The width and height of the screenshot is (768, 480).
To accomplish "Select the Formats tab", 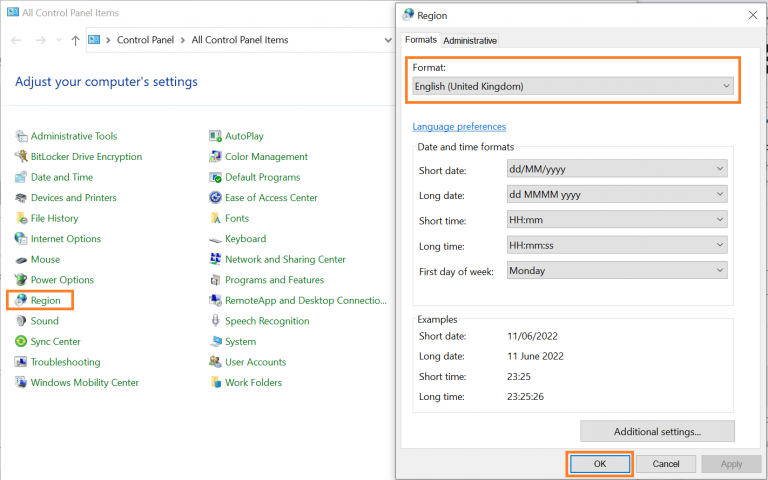I will tap(420, 40).
